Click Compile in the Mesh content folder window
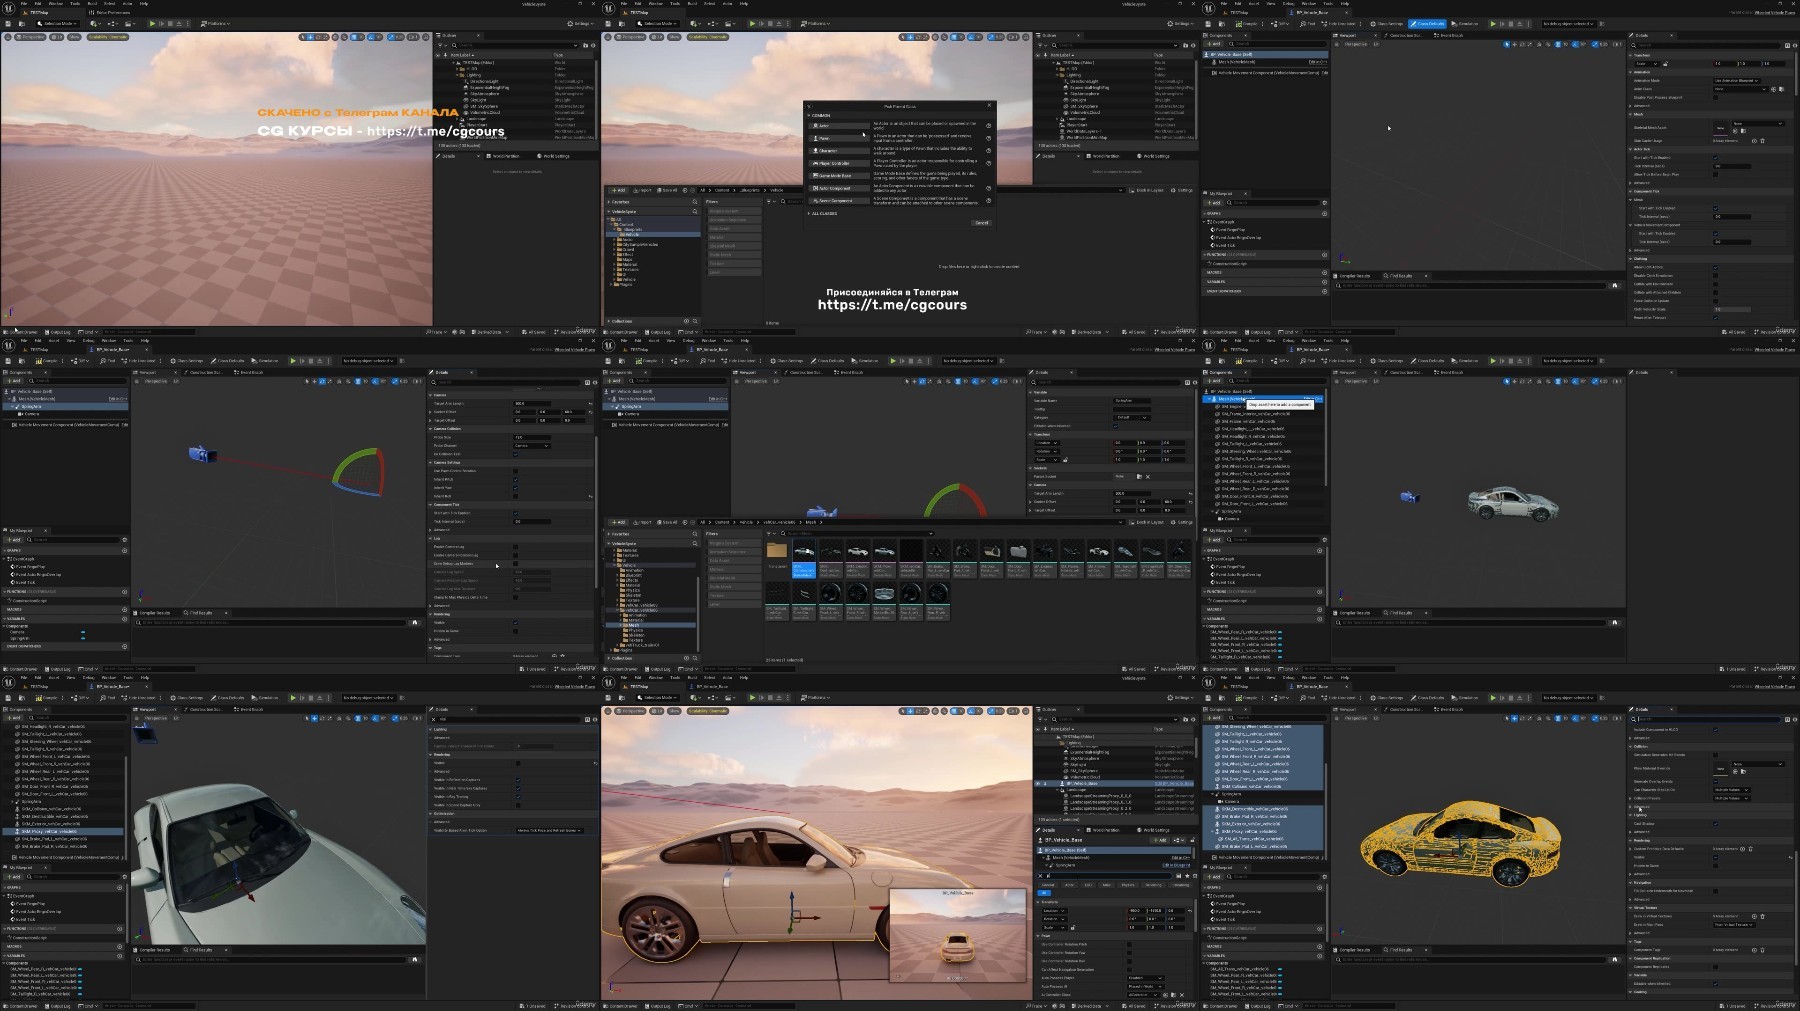Screen dimensions: 1800x1011 [x=646, y=361]
